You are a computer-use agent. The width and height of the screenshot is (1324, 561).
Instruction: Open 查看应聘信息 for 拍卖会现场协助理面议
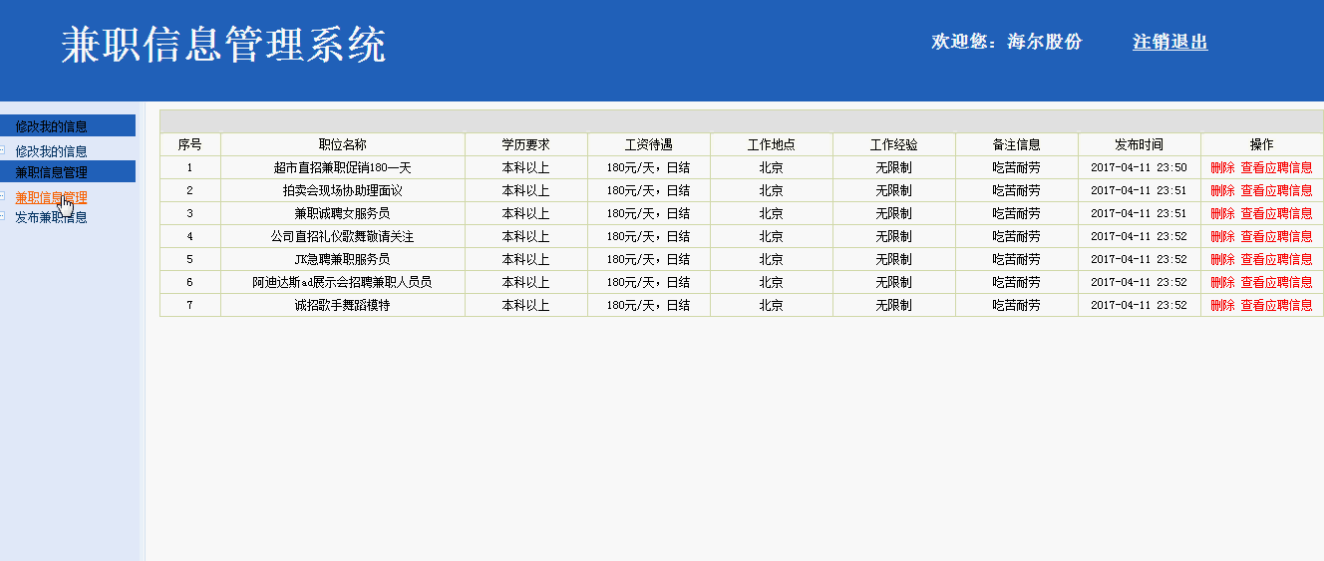tap(1276, 191)
